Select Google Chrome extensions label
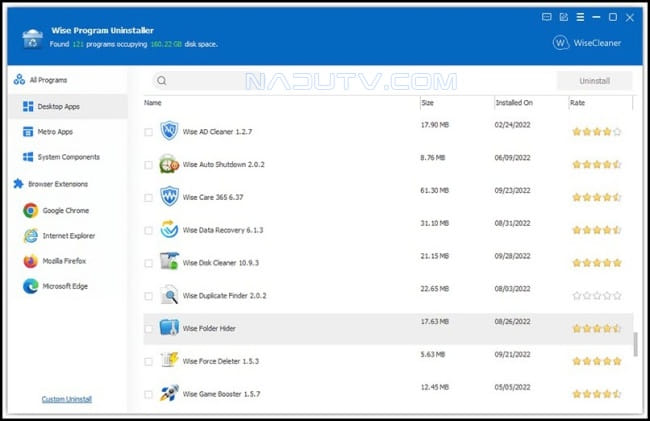This screenshot has height=421, width=650. [65, 210]
